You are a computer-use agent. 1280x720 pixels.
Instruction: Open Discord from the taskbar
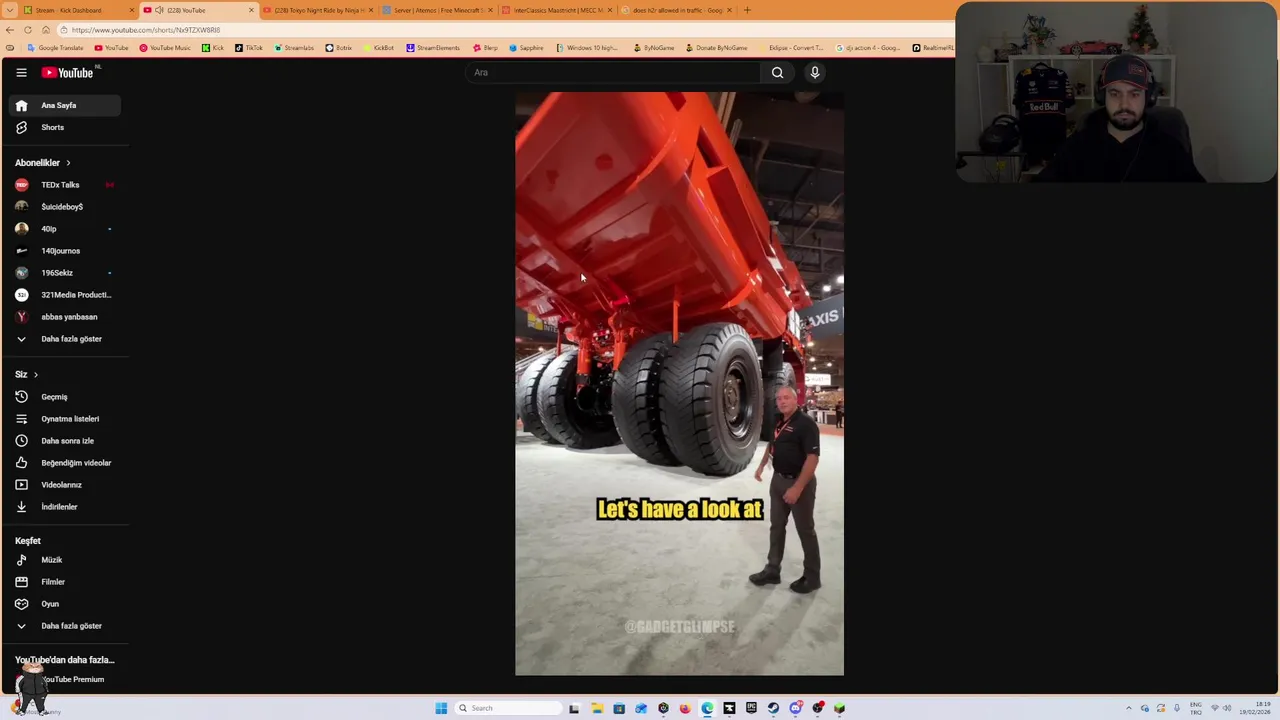[795, 708]
